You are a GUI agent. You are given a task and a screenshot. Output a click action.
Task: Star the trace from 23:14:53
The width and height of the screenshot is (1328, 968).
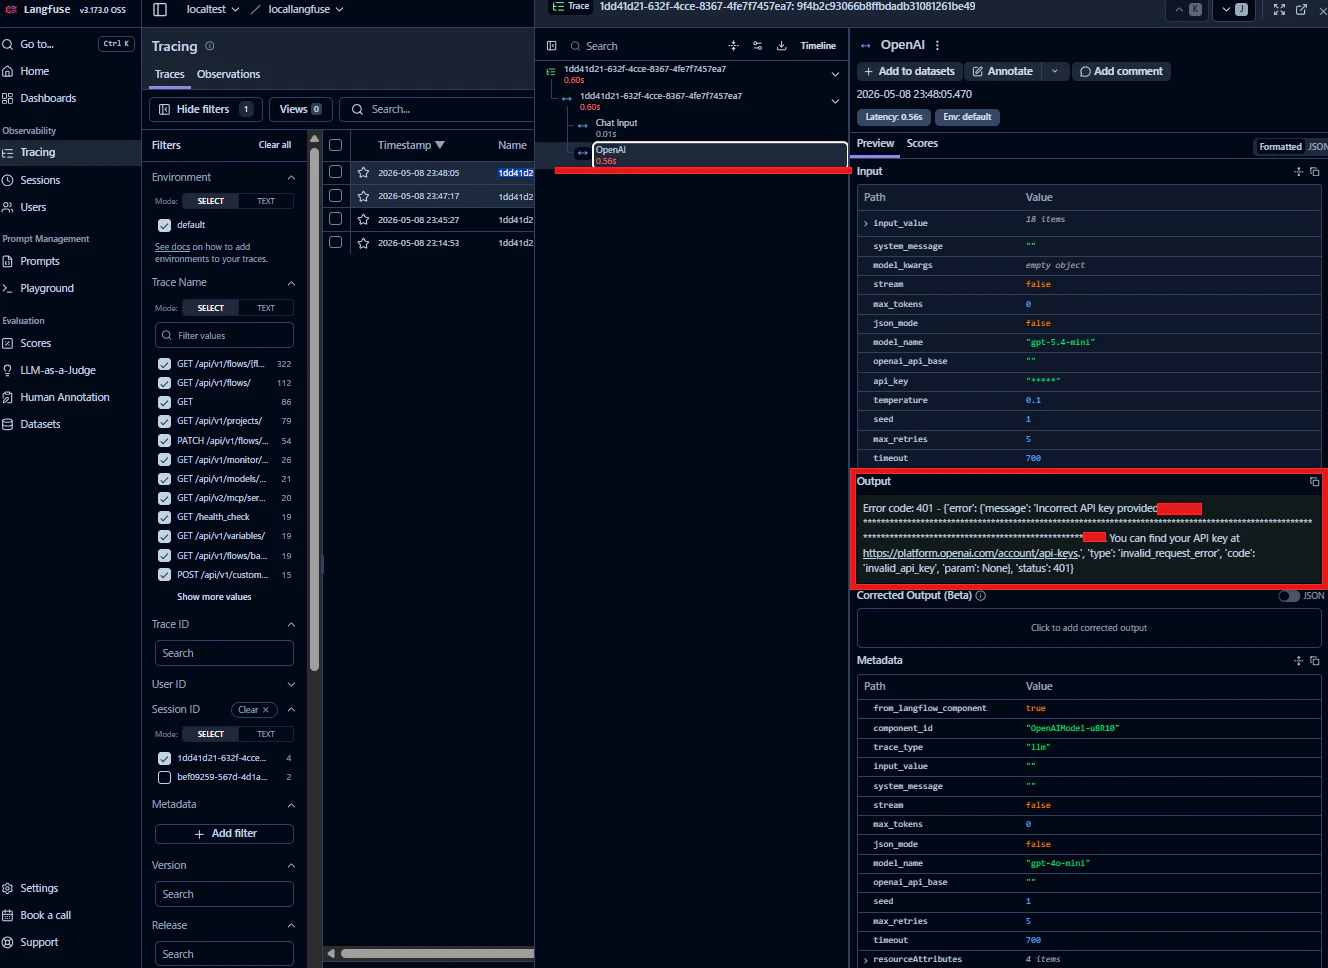coord(364,242)
